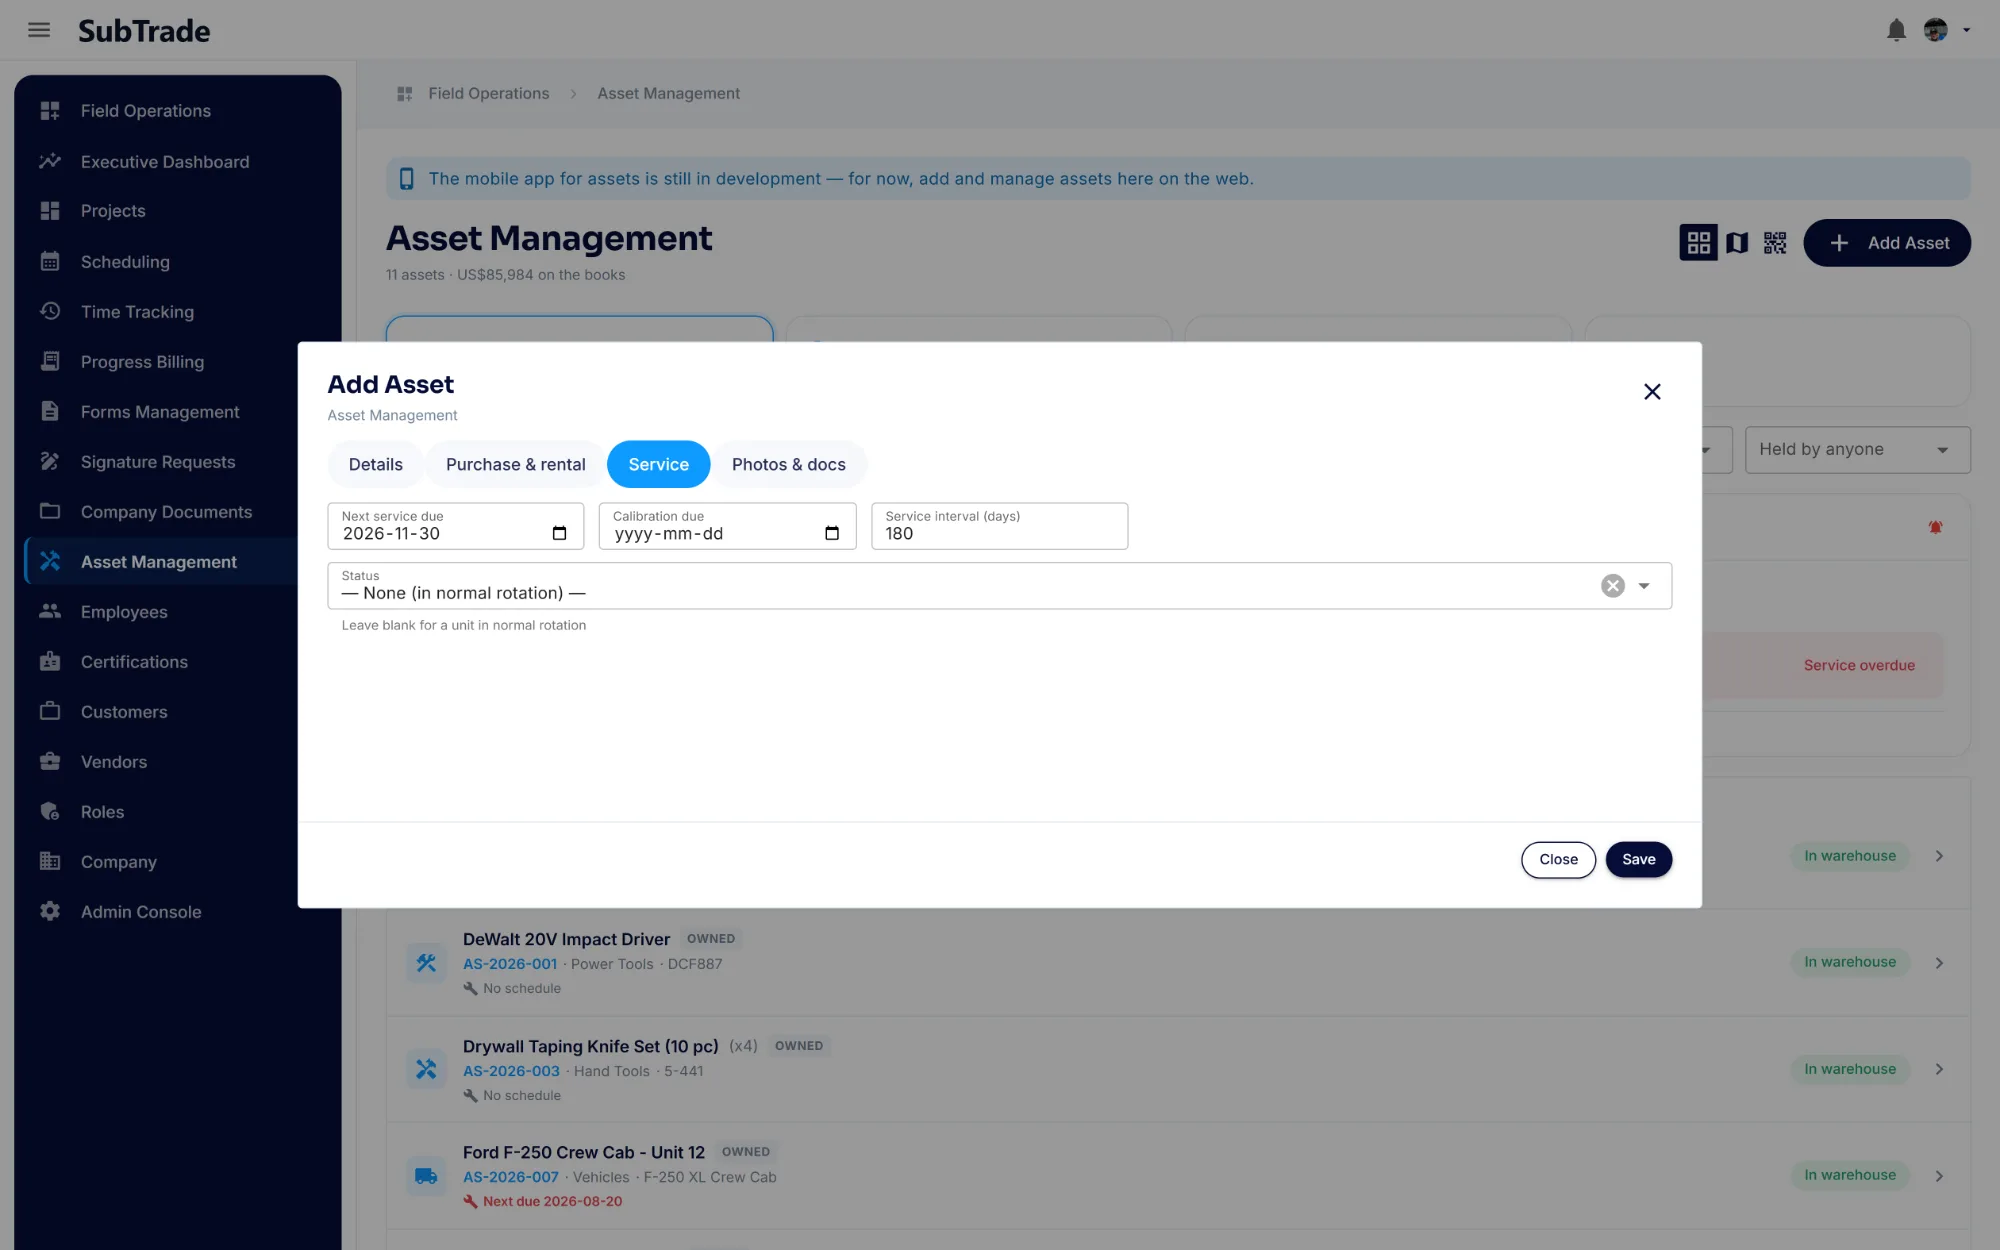Expand the DeWalt 20V Impact Driver row chevron

pyautogui.click(x=1939, y=963)
